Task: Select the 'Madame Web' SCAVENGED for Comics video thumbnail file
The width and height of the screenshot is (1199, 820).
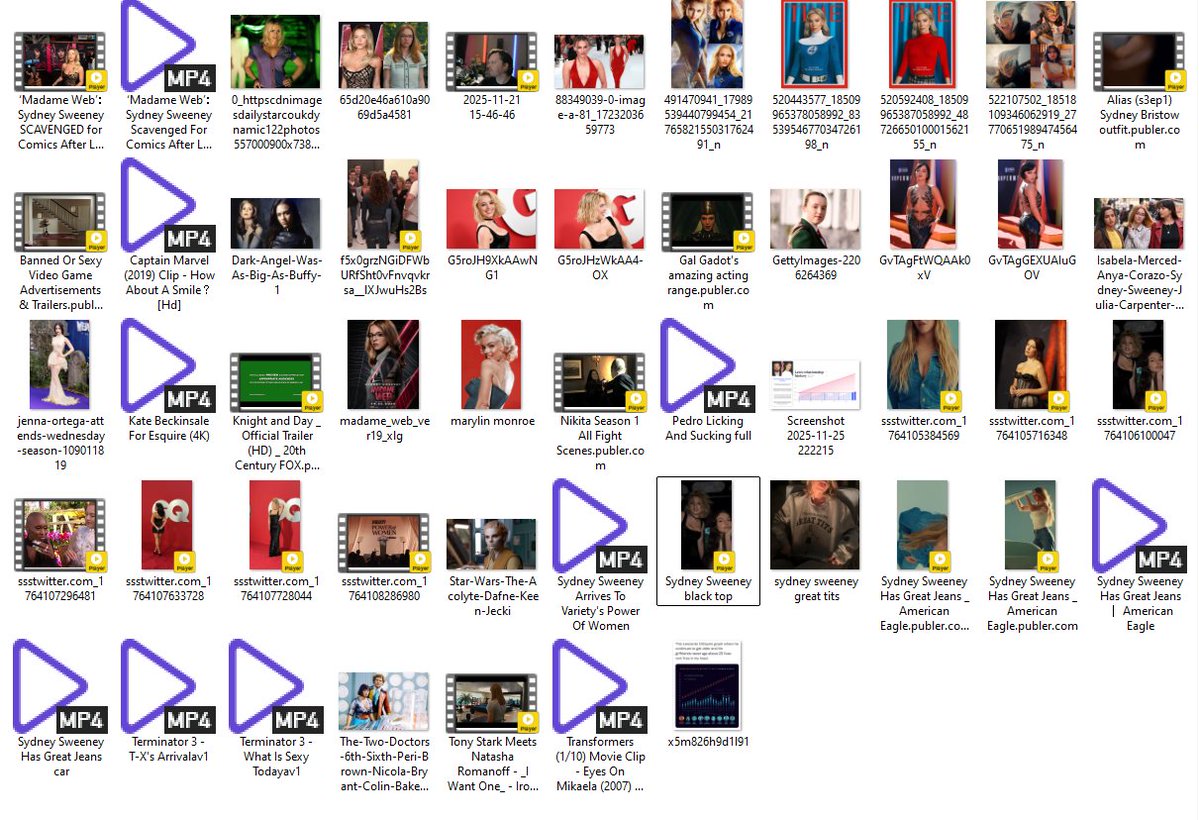Action: 60,62
